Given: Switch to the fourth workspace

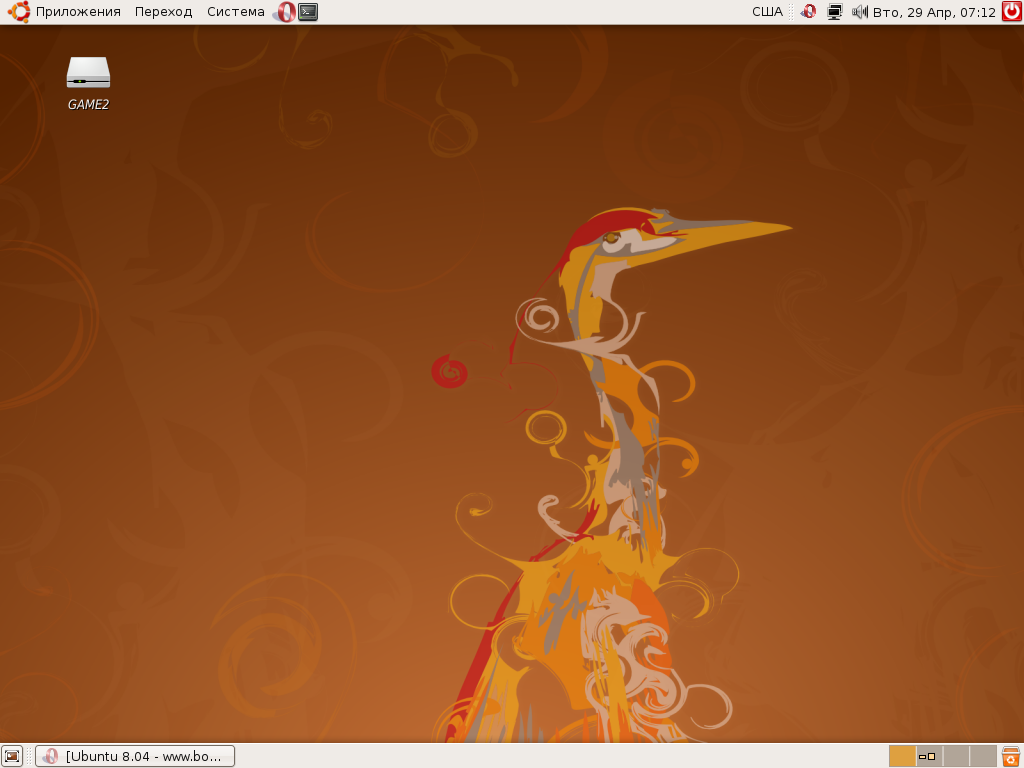Looking at the screenshot, I should click(983, 756).
